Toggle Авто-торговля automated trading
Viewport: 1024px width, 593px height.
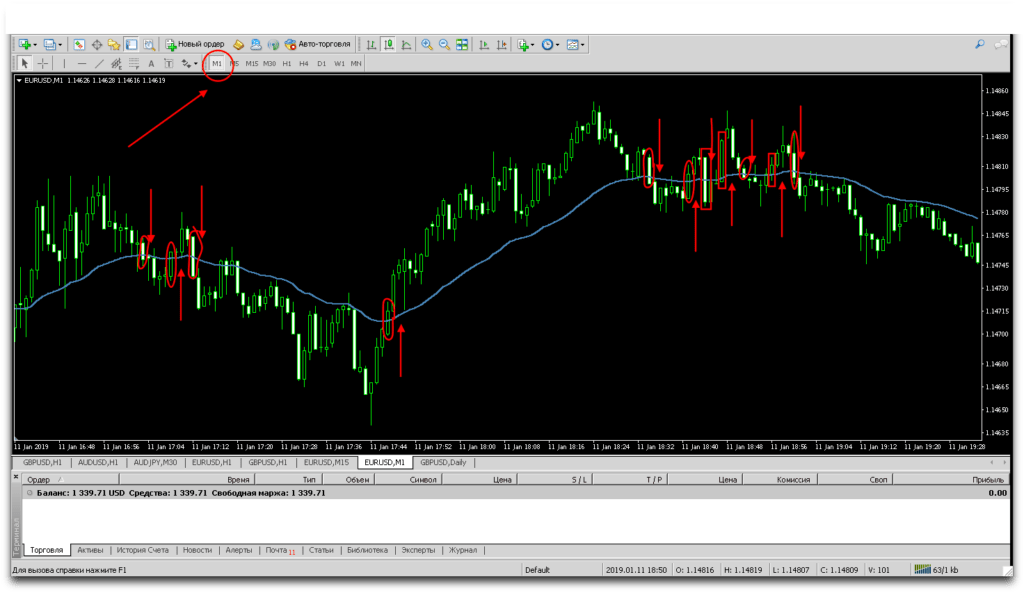tap(318, 44)
